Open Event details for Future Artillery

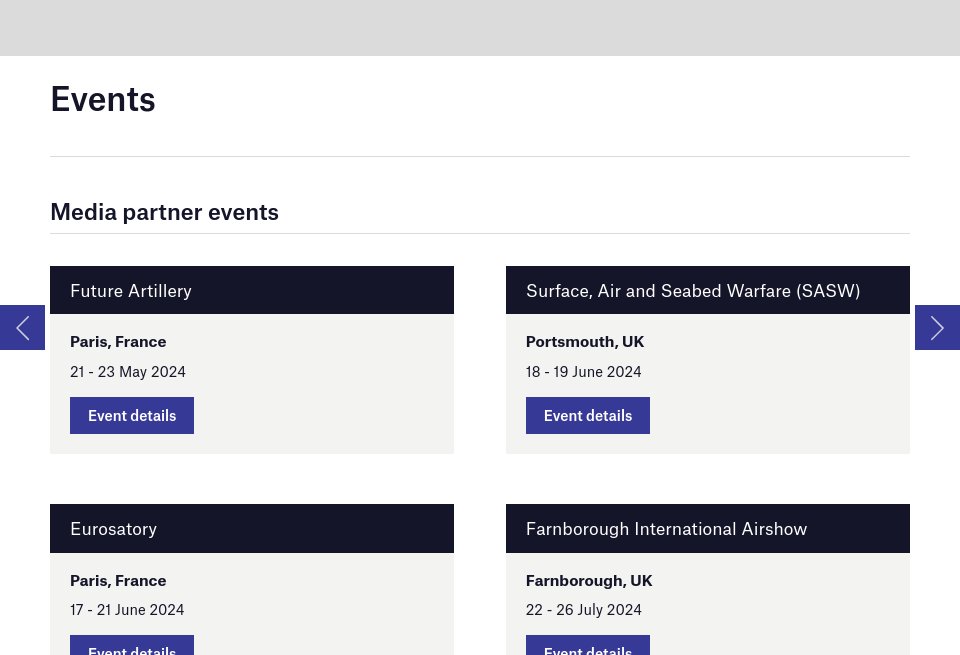[x=132, y=415]
